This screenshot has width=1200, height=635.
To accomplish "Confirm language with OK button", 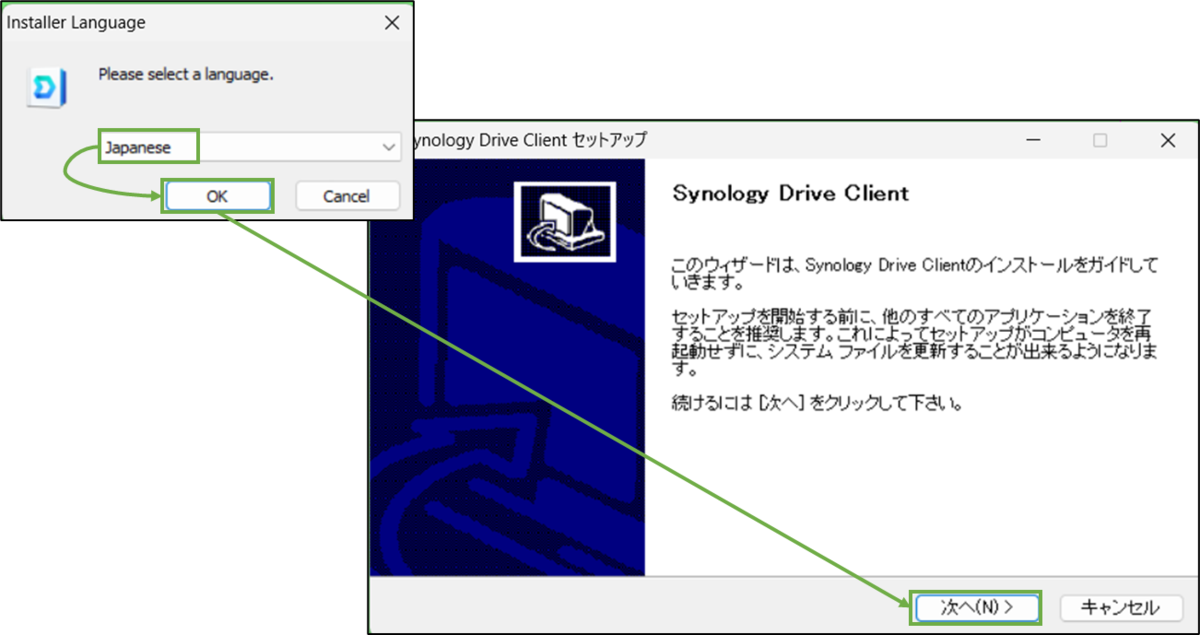I will [x=218, y=196].
